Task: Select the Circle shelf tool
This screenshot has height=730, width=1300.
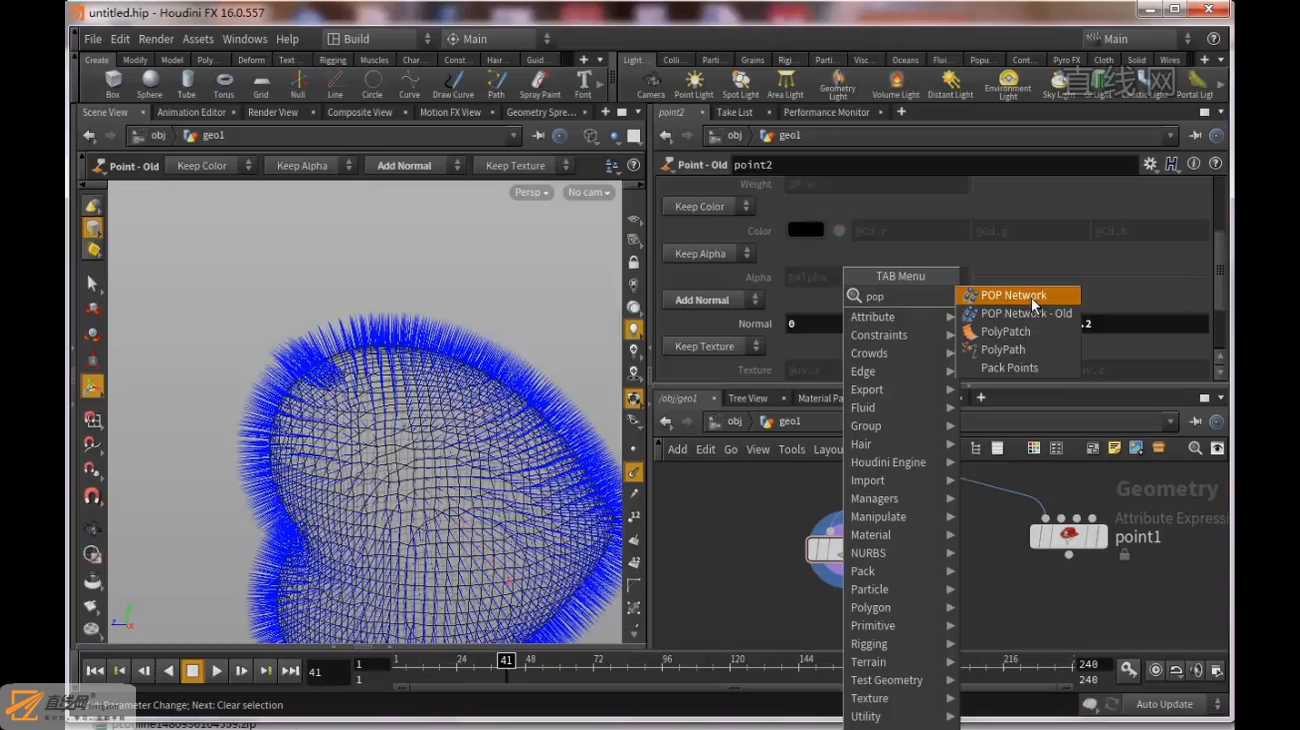Action: 372,84
